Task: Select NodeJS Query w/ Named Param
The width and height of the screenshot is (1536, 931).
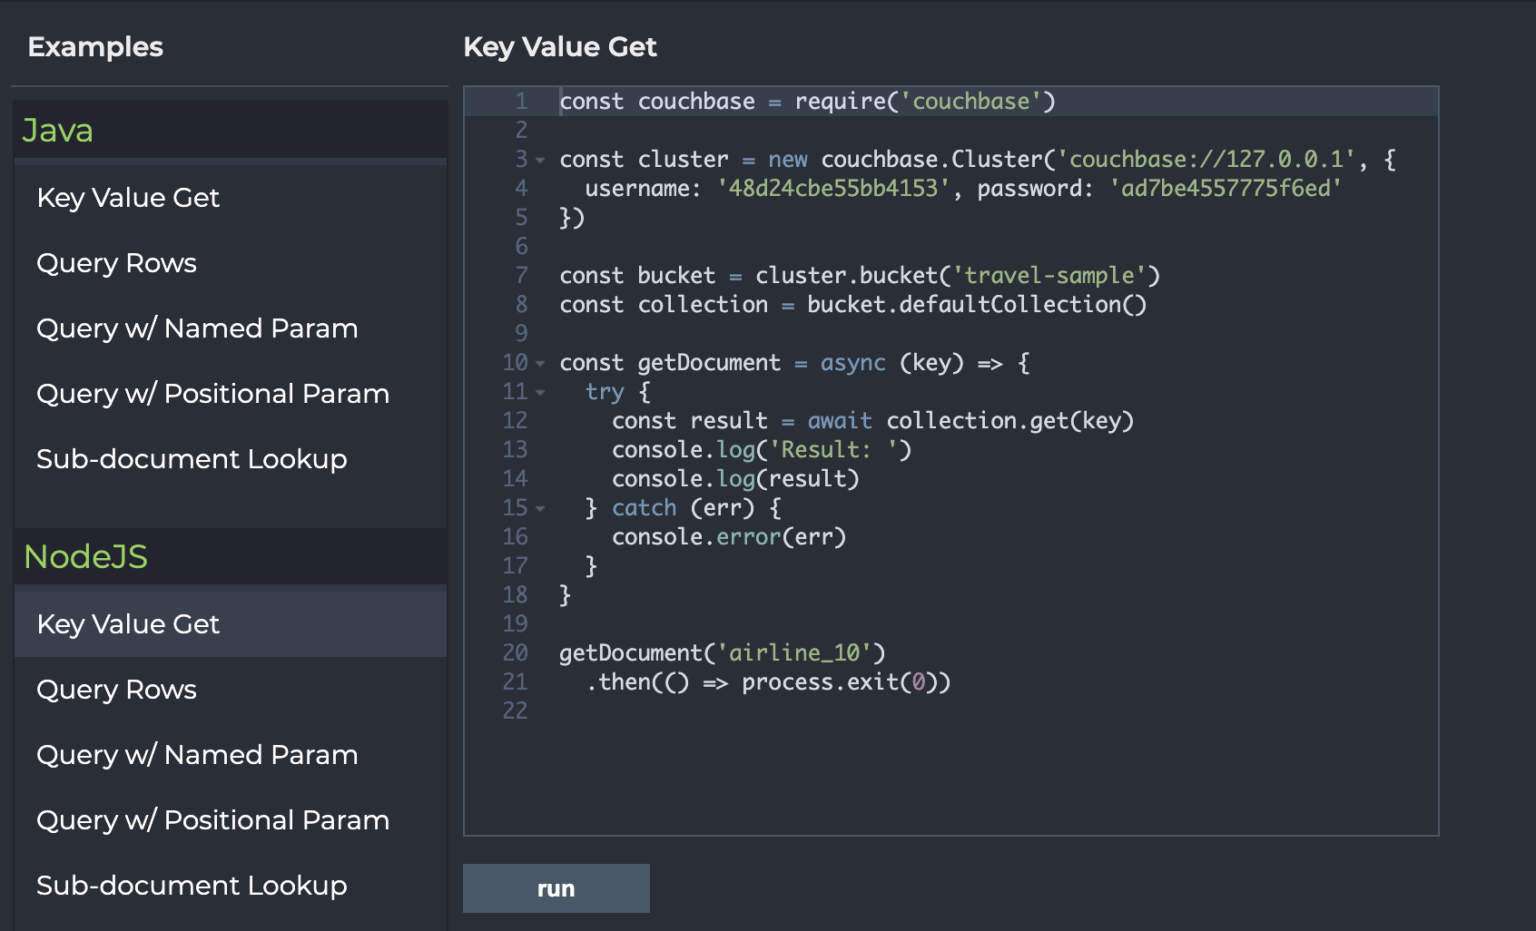Action: [197, 754]
